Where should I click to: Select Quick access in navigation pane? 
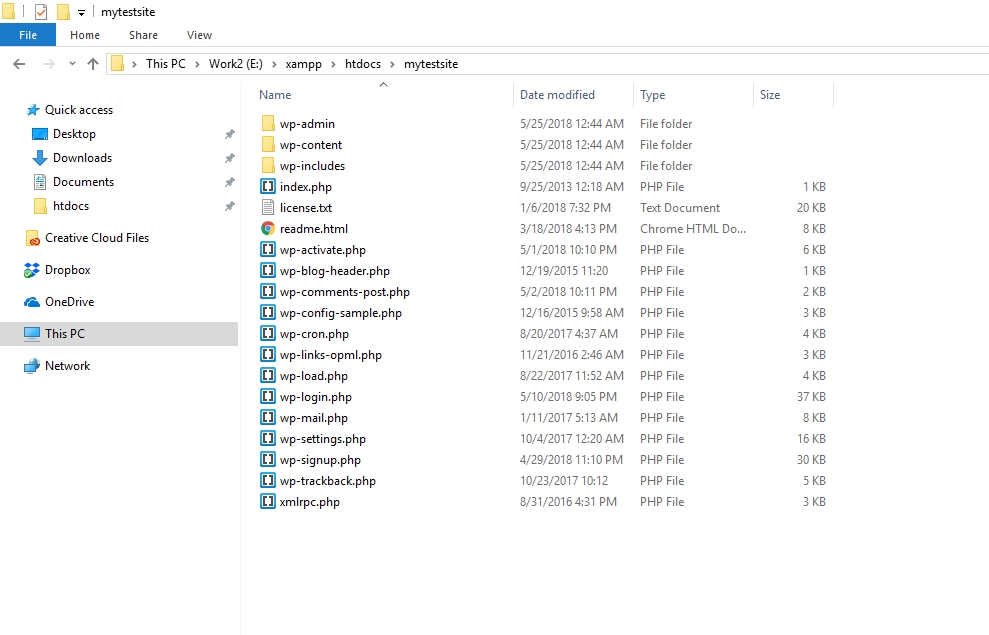tap(79, 110)
